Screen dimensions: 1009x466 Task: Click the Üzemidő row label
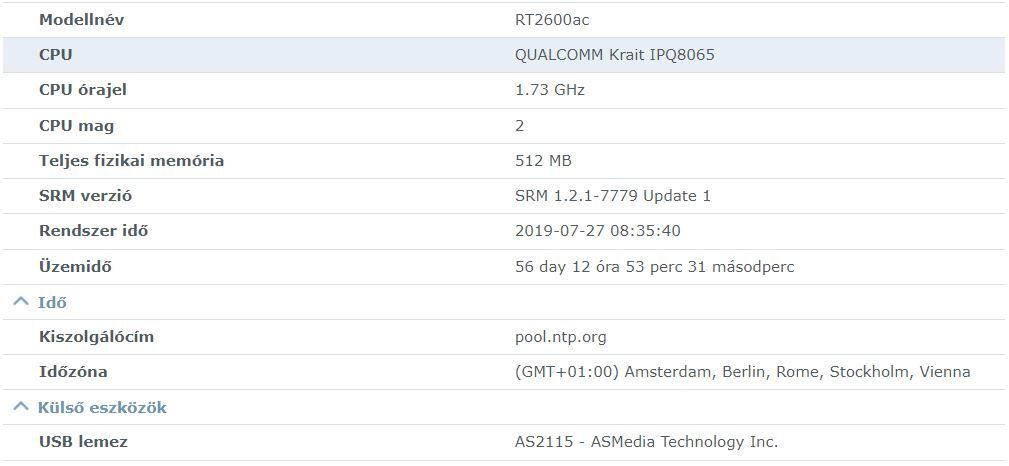(x=75, y=267)
